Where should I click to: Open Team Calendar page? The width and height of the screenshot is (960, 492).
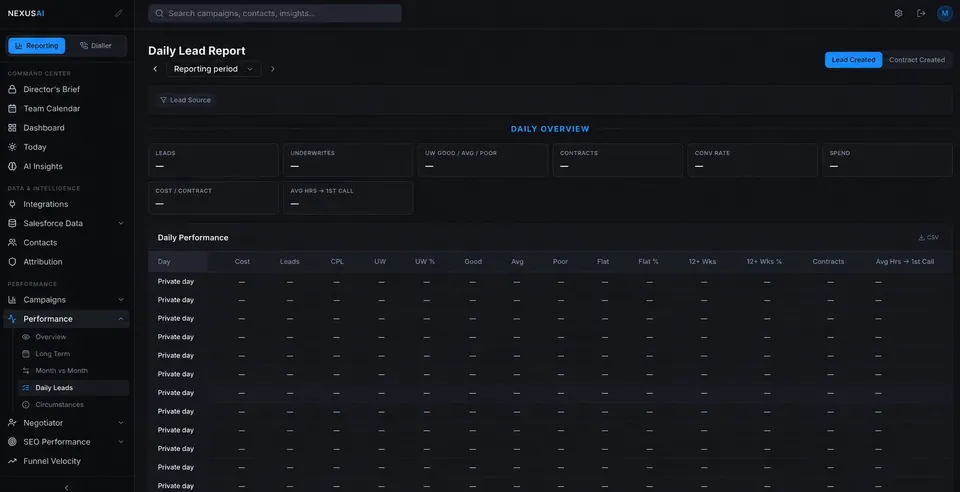(66, 108)
